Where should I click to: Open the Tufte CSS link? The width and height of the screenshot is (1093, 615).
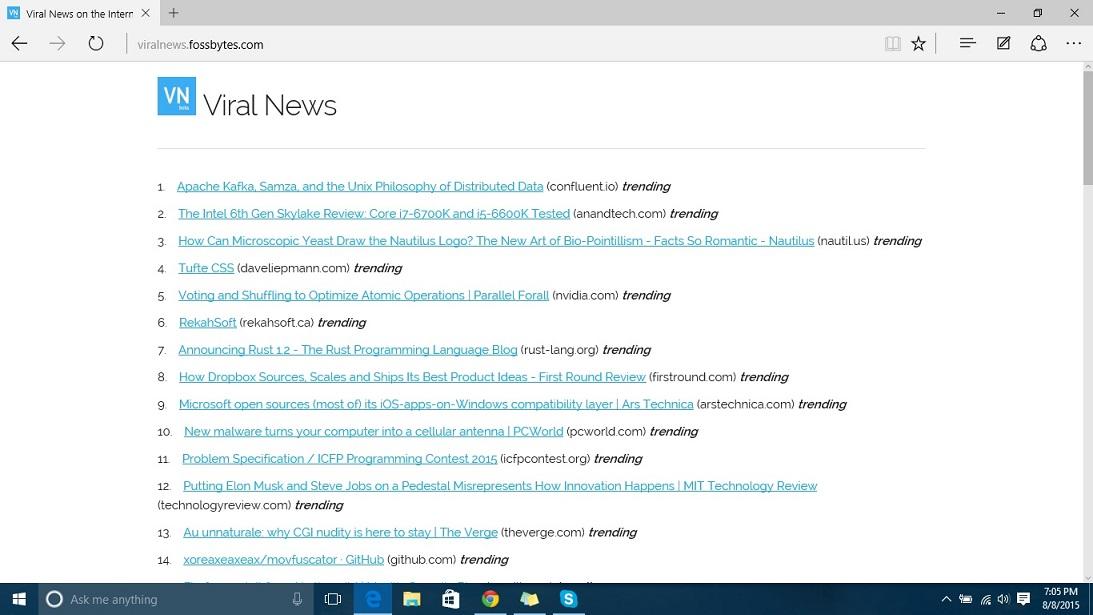206,268
